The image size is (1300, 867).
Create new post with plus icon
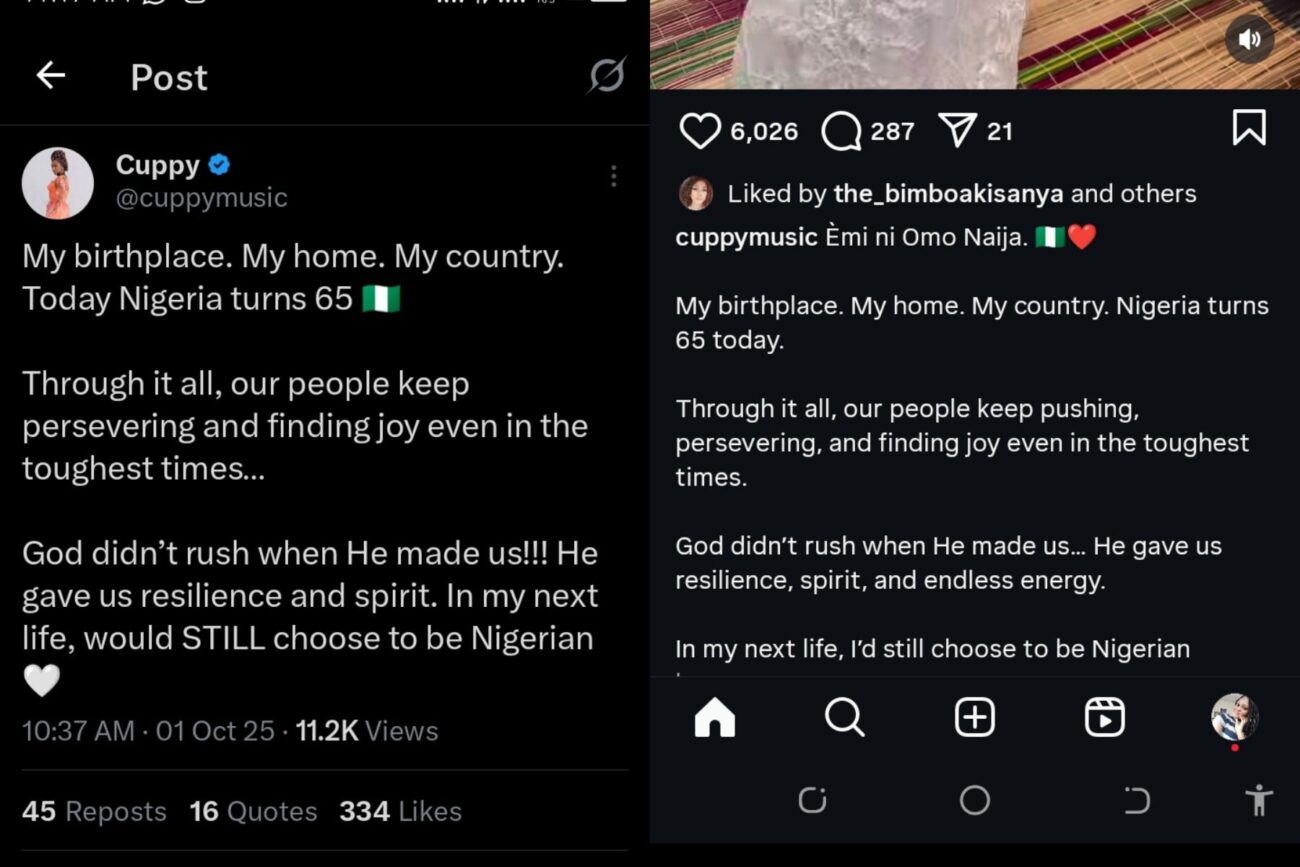(974, 717)
